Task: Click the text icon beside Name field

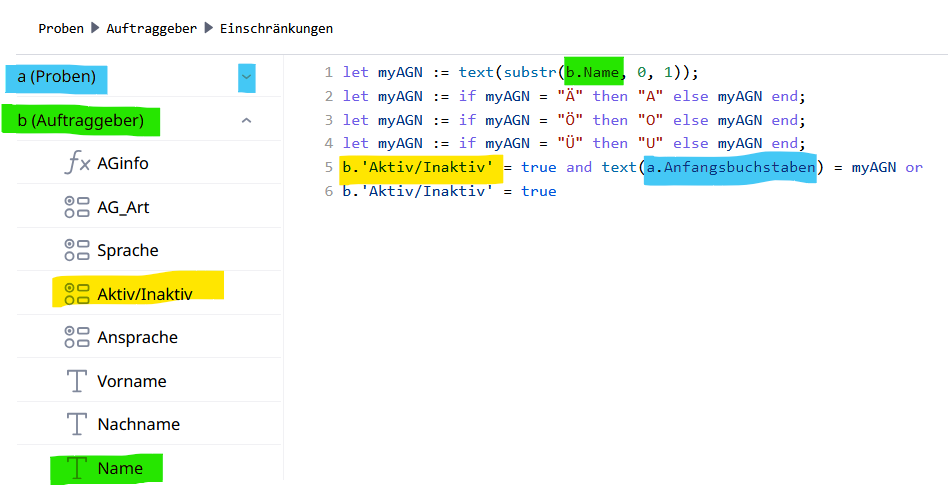Action: (x=77, y=468)
